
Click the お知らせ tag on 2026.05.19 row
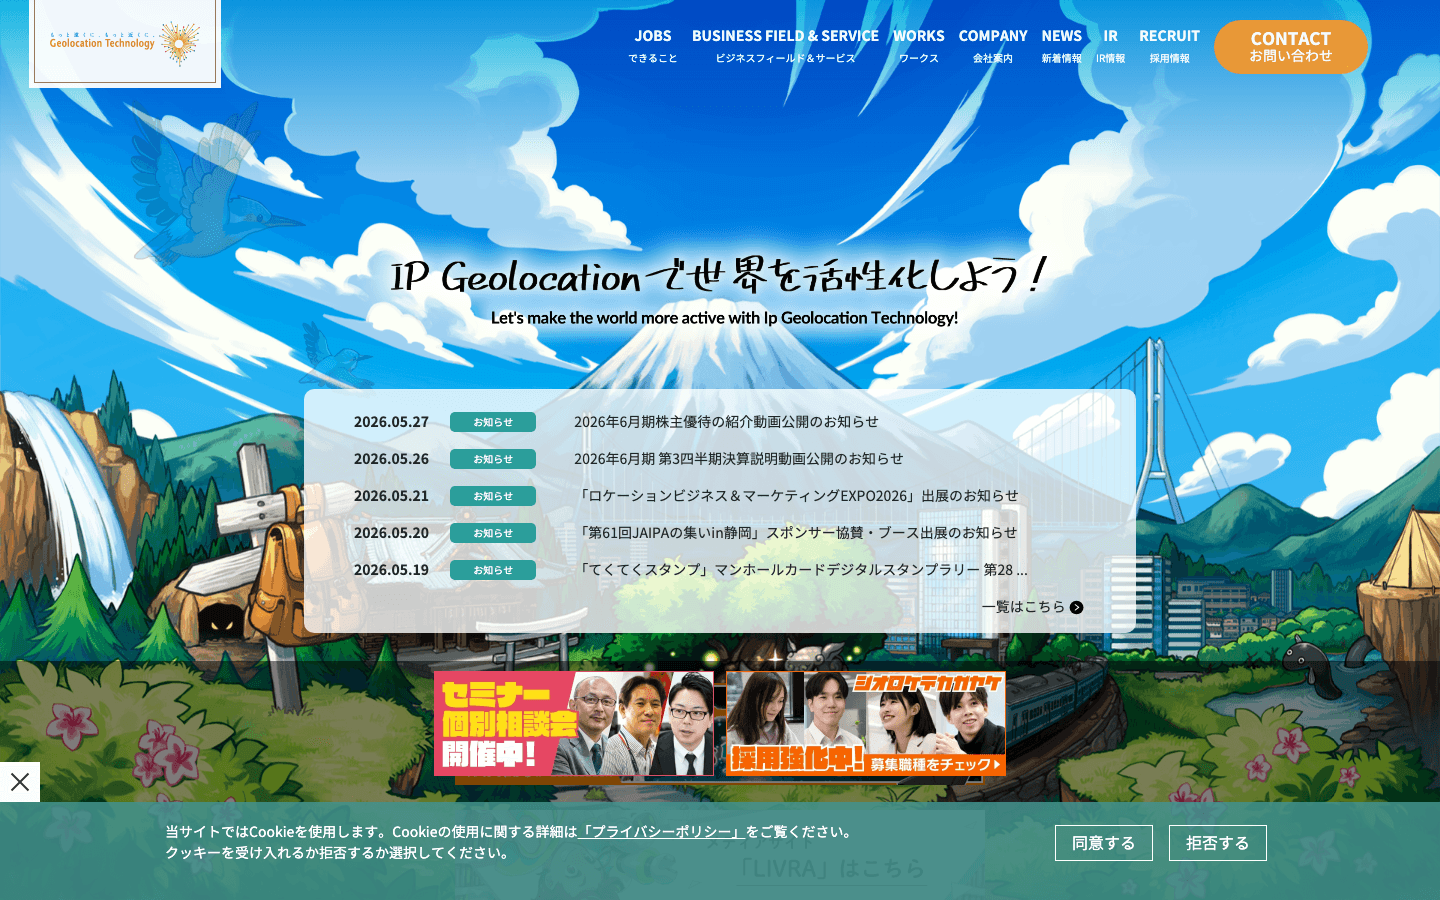tap(493, 570)
